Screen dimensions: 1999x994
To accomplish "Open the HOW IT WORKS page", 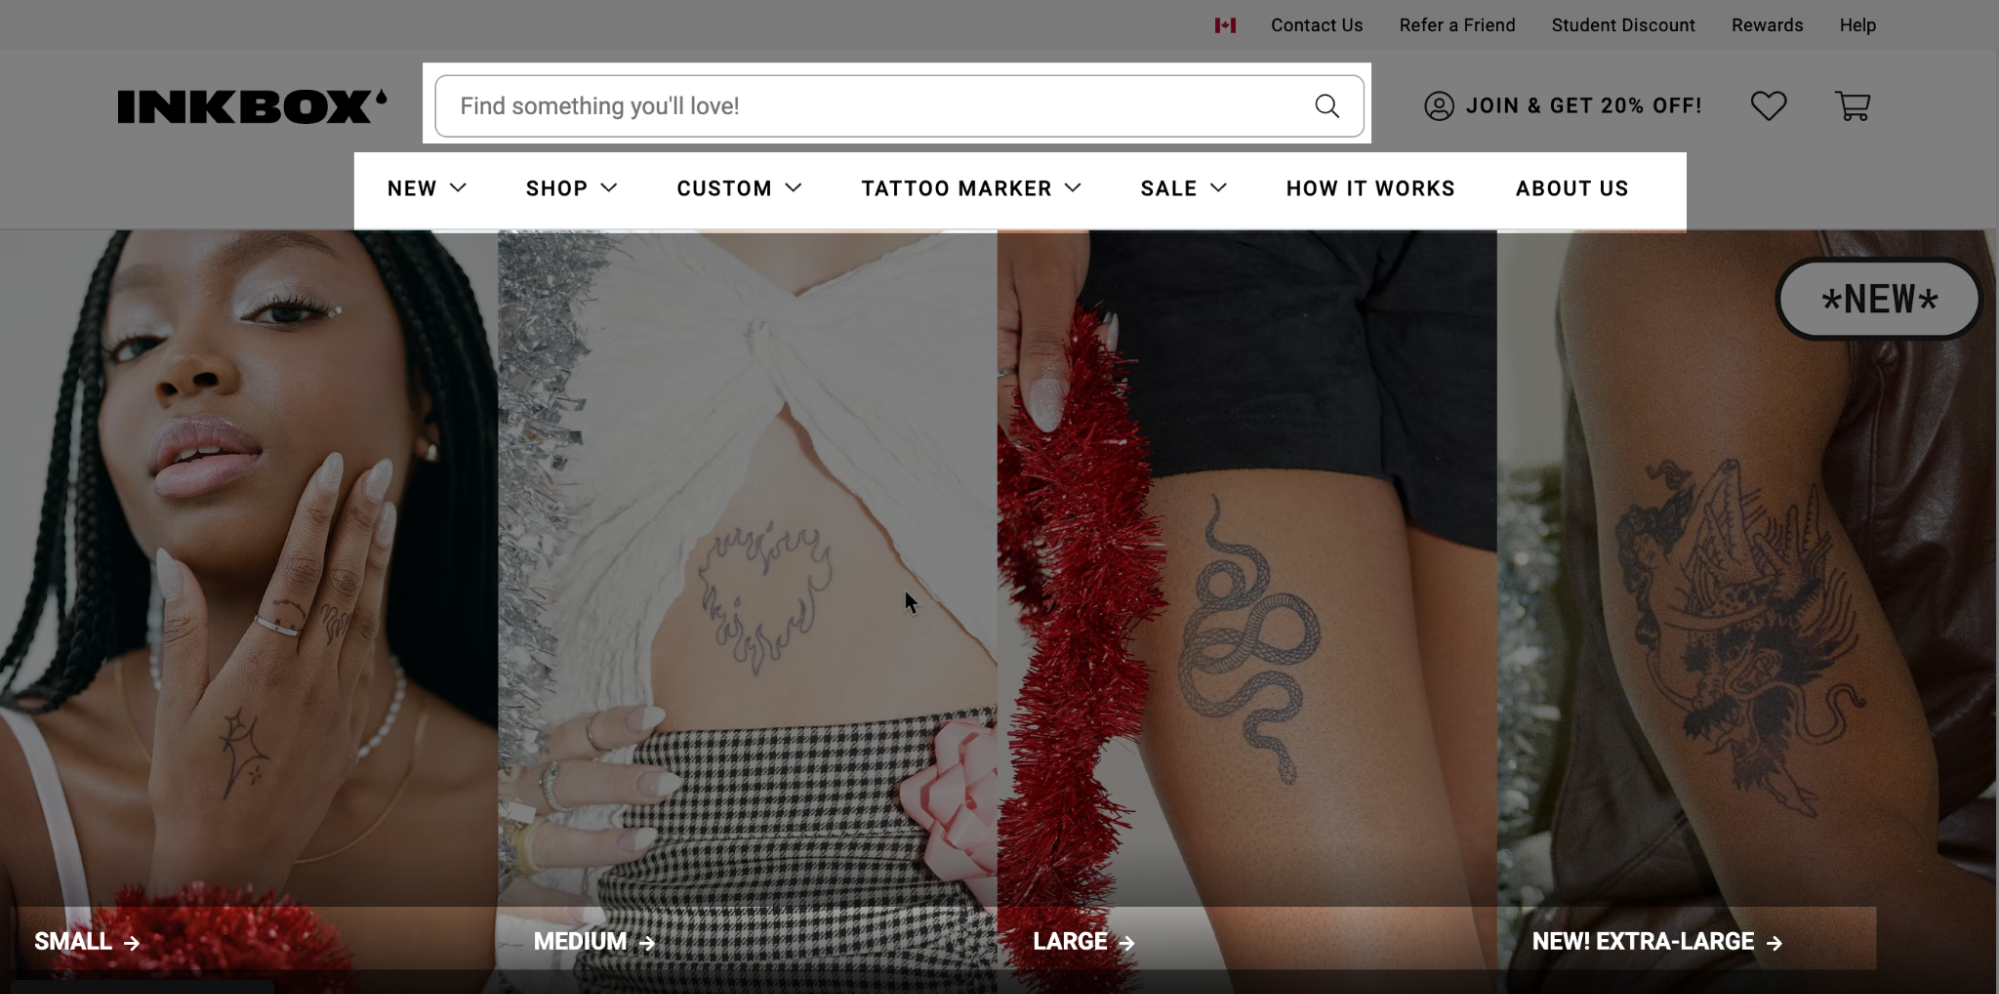I will [x=1370, y=188].
